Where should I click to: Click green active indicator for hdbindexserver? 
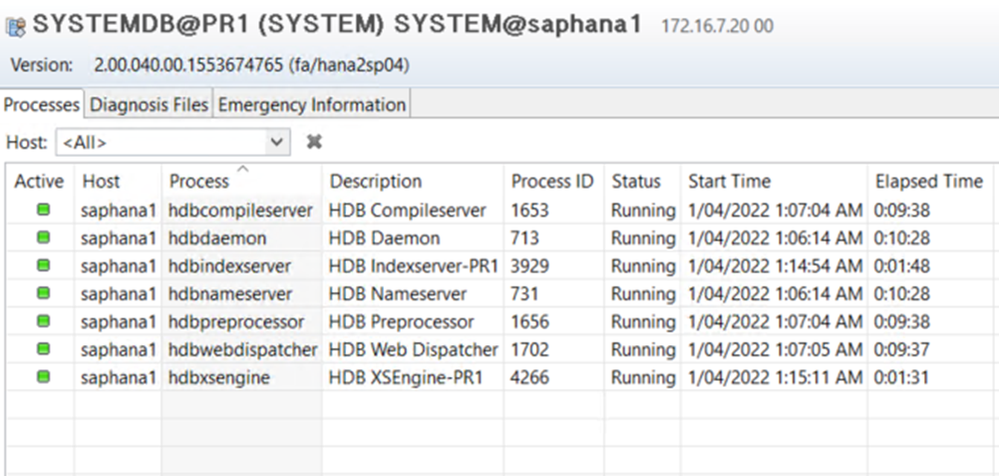43,265
